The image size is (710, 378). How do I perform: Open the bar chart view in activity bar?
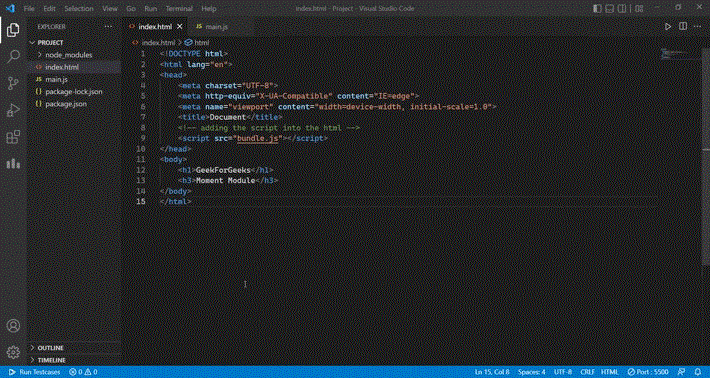pyautogui.click(x=13, y=163)
